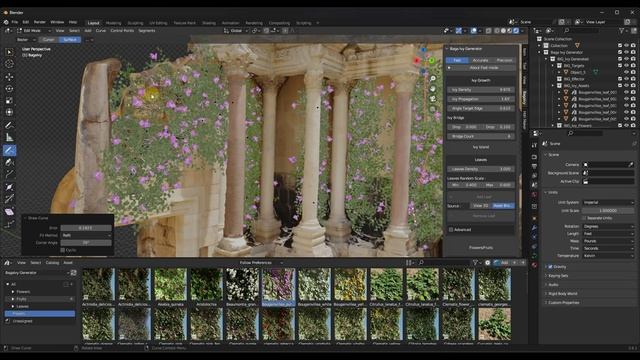Pick the Rotate tool in the left toolbar
The width and height of the screenshot is (640, 360).
pos(9,89)
